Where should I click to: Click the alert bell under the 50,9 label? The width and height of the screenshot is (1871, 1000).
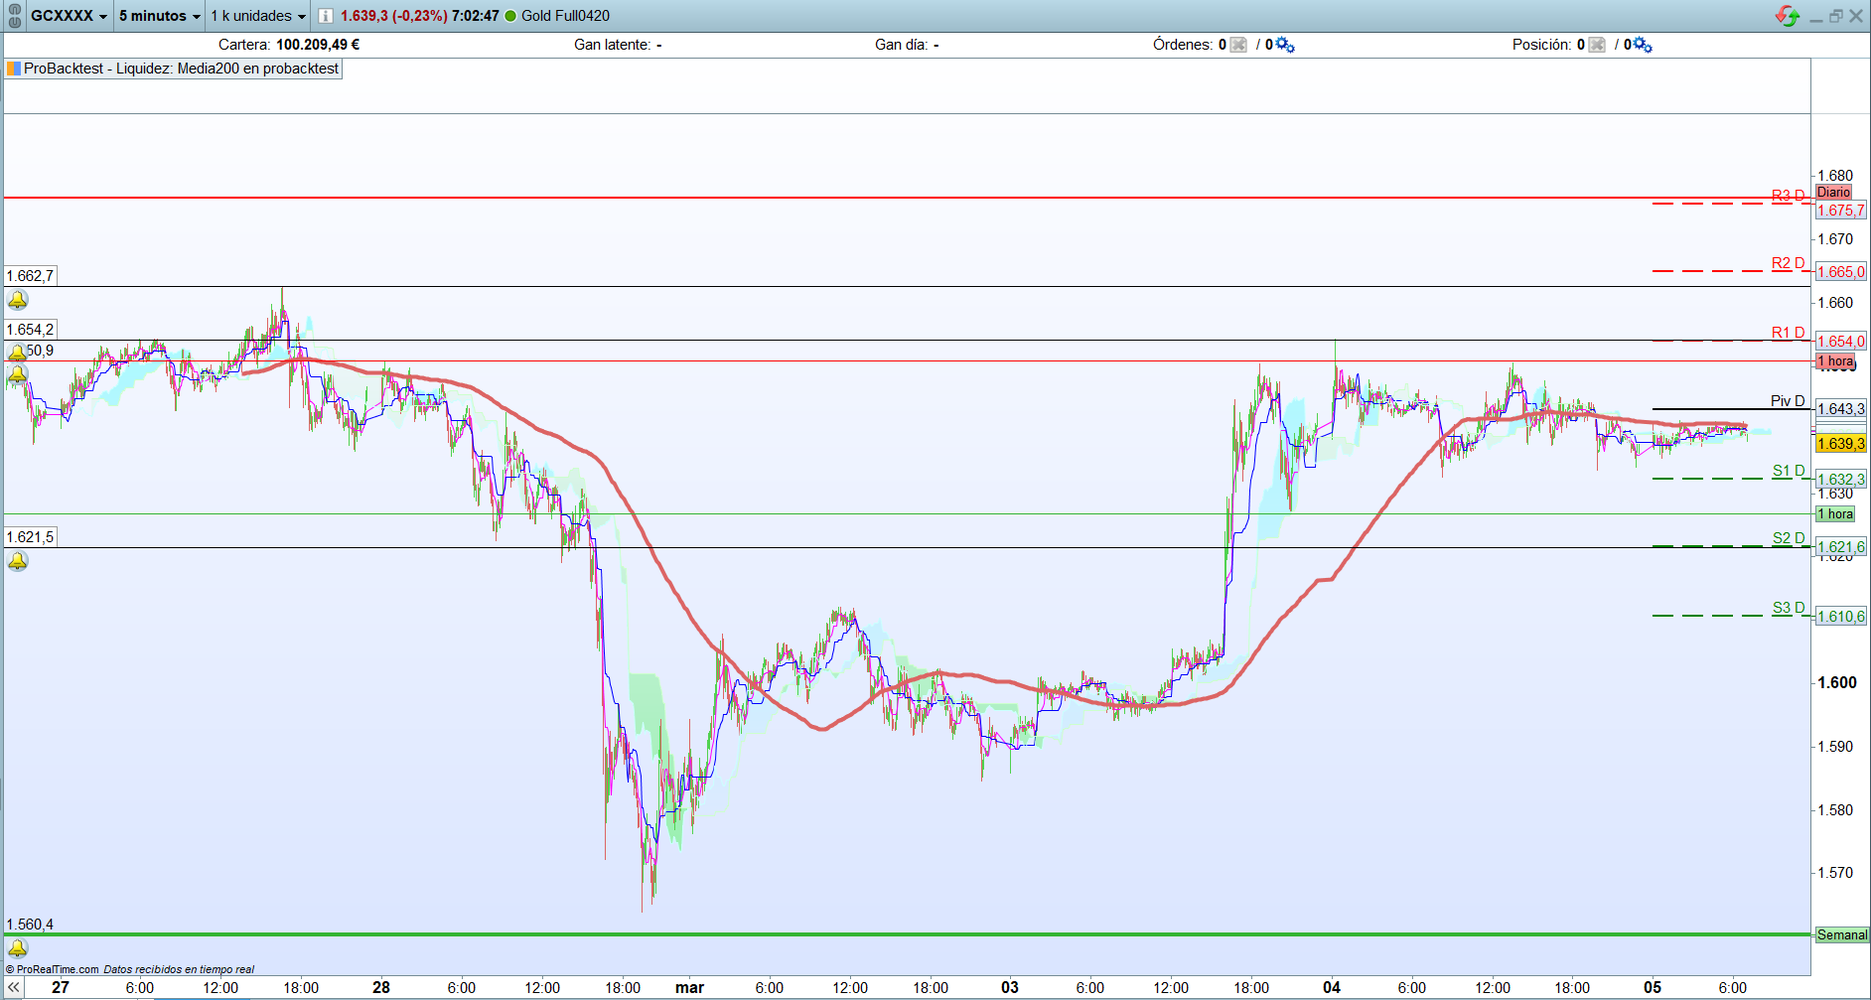click(x=18, y=374)
